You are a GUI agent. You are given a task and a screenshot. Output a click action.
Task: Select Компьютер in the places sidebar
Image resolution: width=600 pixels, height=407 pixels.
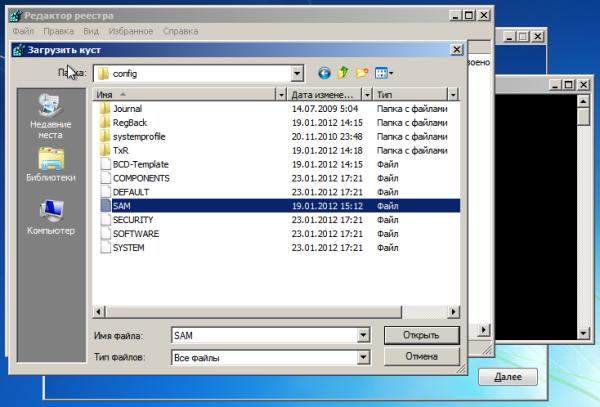pyautogui.click(x=50, y=218)
